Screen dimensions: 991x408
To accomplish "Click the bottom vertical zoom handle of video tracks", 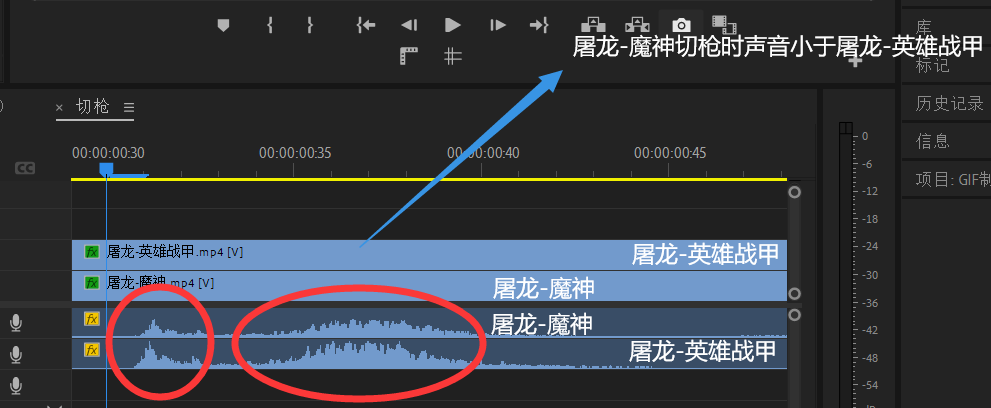I will (x=794, y=294).
